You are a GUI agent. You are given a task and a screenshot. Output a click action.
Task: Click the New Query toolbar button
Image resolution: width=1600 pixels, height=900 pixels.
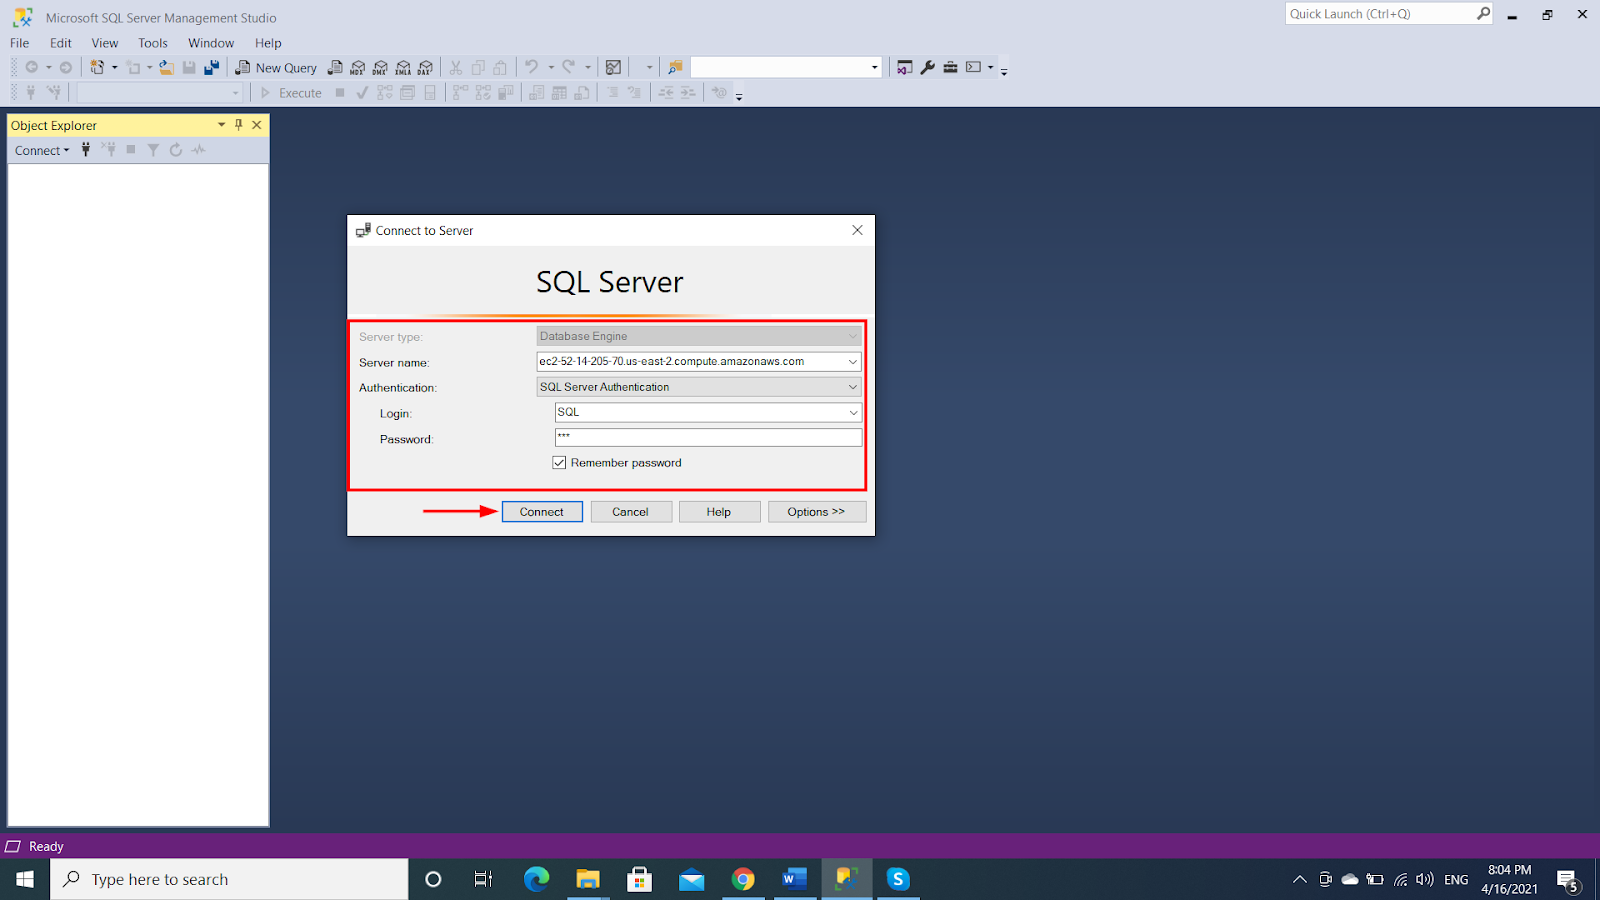276,68
